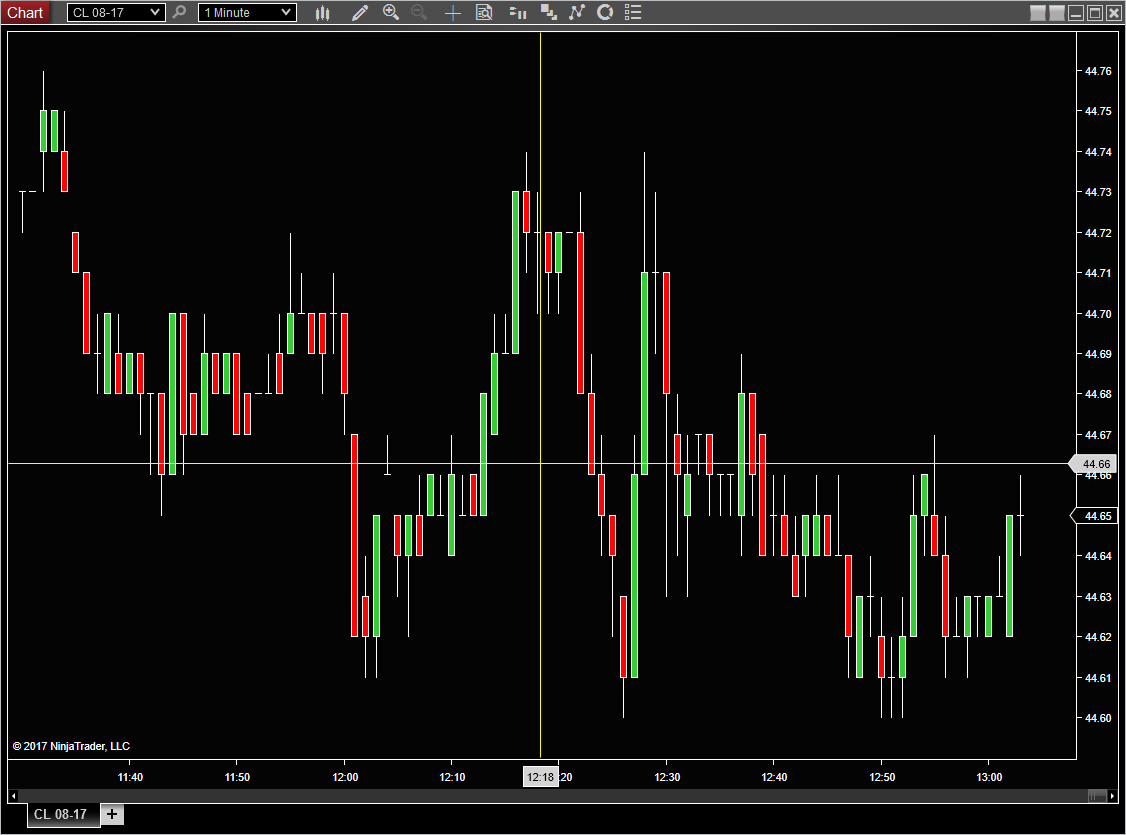Add a new chart tab with plus button
The width and height of the screenshot is (1126, 835).
pos(112,813)
